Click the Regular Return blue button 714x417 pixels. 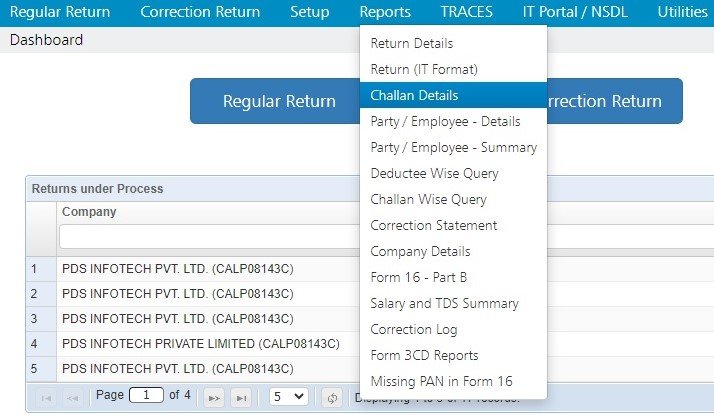tap(279, 101)
